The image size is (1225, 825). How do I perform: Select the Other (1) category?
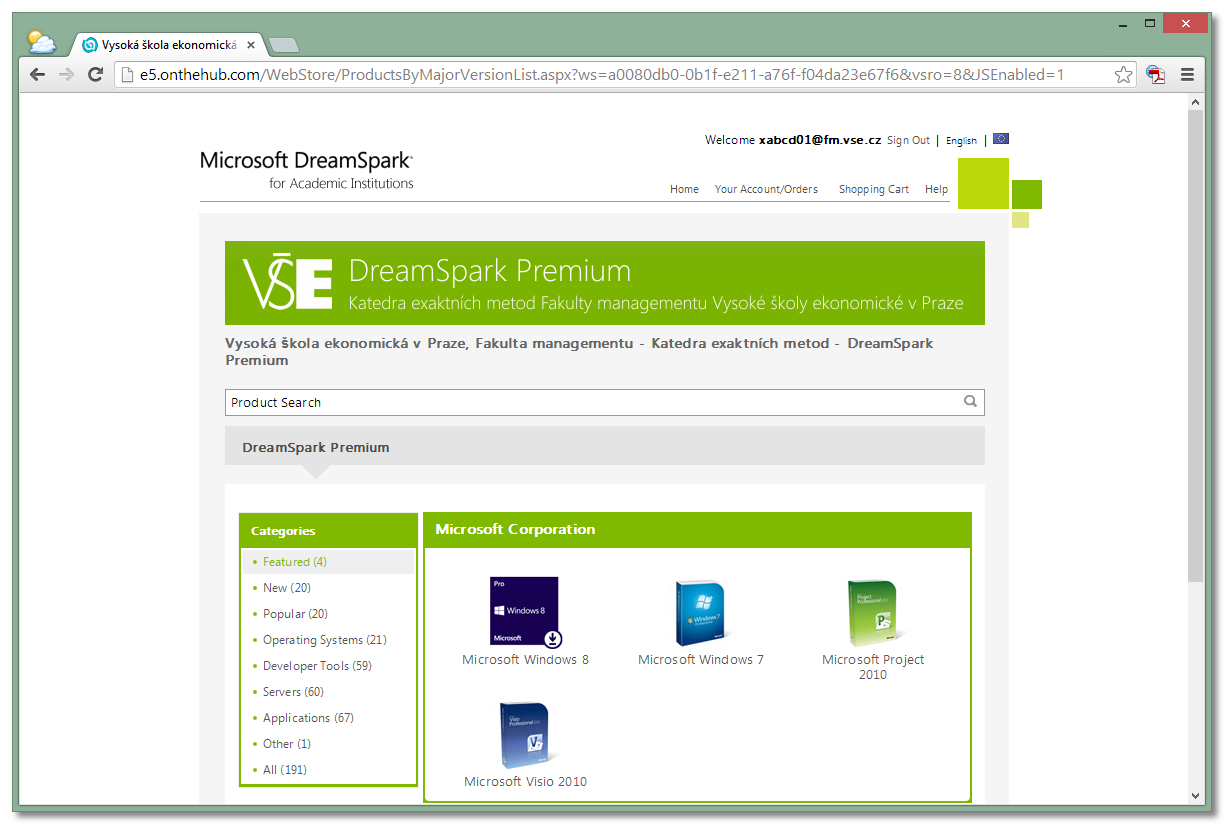(x=287, y=744)
